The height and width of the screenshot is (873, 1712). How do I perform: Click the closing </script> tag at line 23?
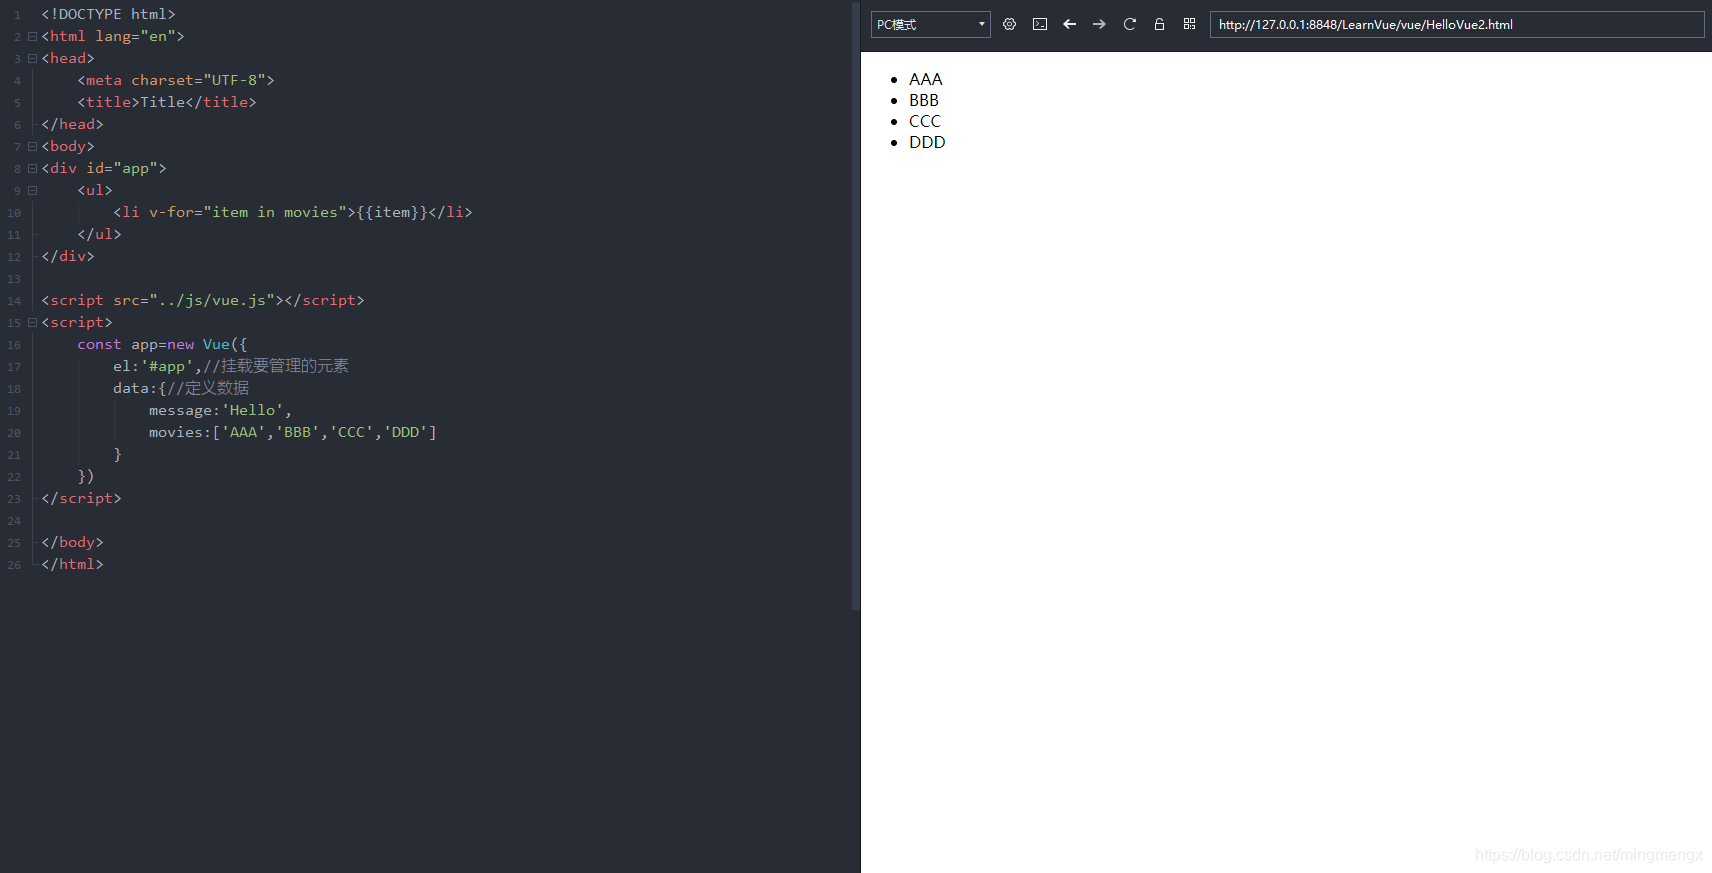coord(81,498)
